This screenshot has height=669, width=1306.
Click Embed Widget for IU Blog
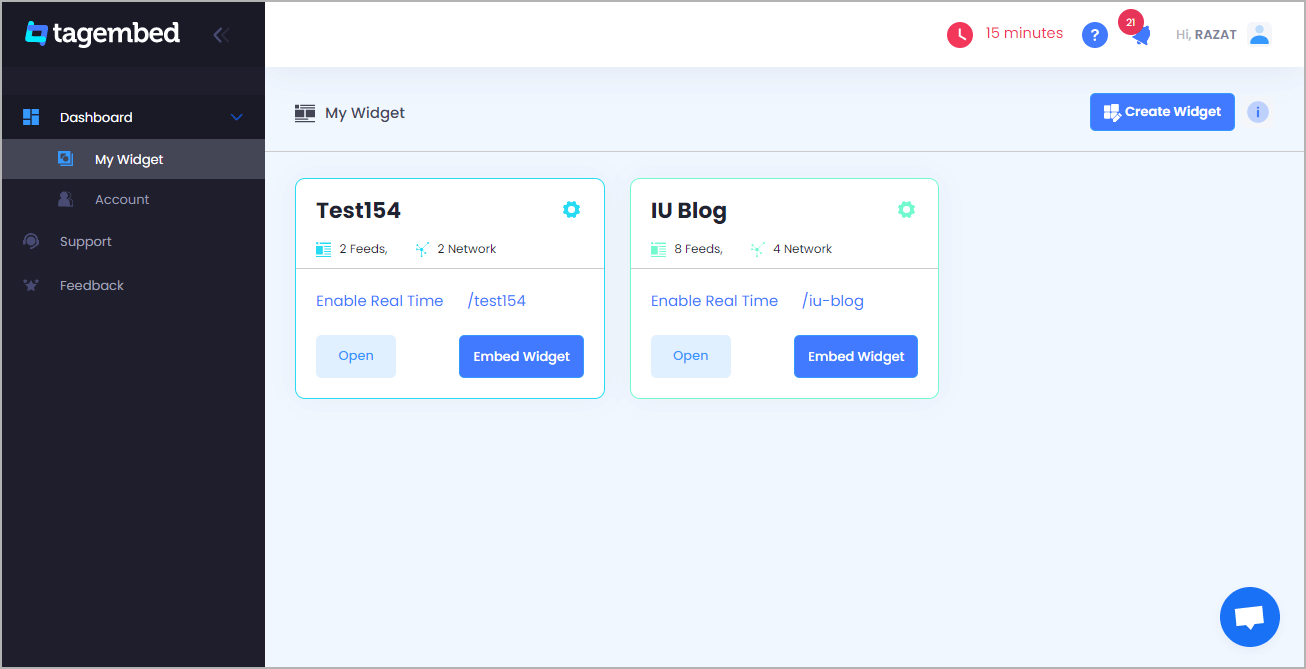(x=856, y=356)
